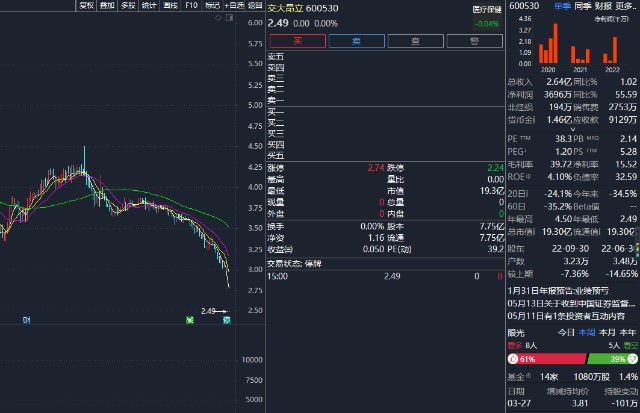640x413 pixels.
Task: Click the 涨停 limit-up price 2.74
Action: pyautogui.click(x=376, y=168)
